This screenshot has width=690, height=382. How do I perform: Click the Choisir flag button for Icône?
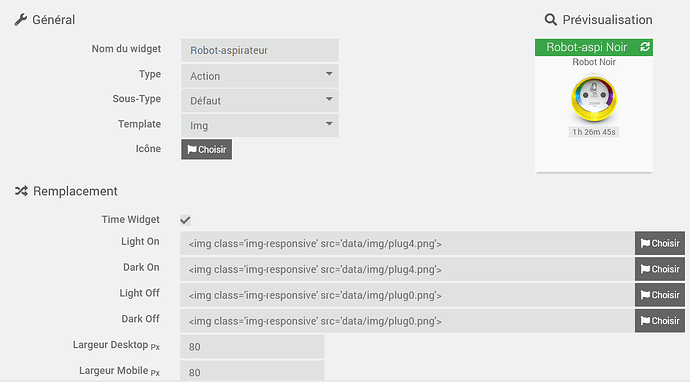pyautogui.click(x=206, y=149)
